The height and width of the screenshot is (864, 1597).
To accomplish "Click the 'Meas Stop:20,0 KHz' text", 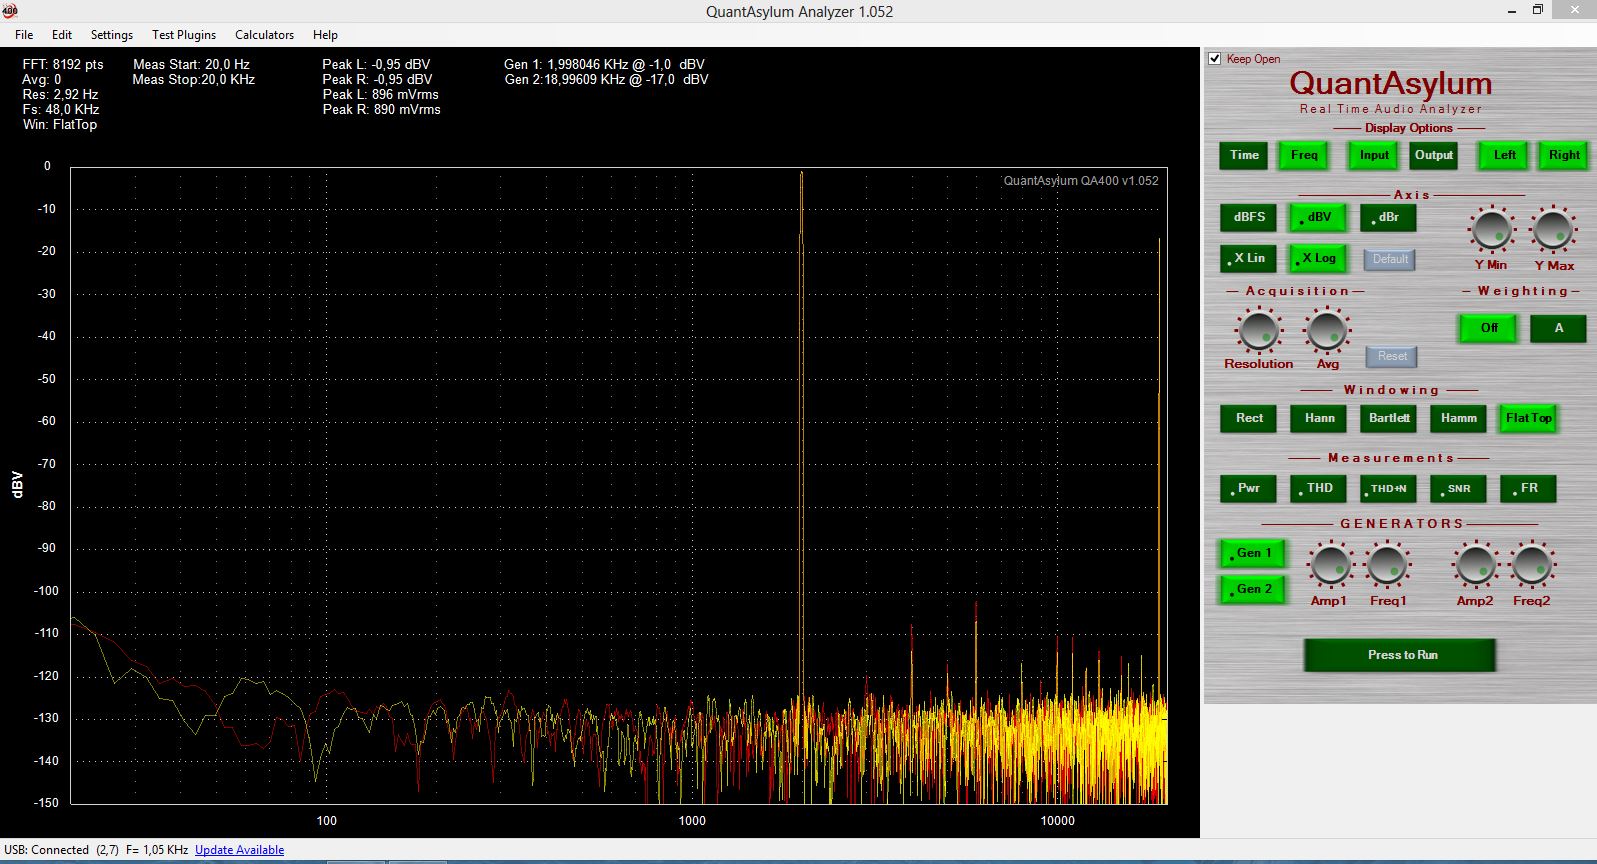I will (x=194, y=79).
